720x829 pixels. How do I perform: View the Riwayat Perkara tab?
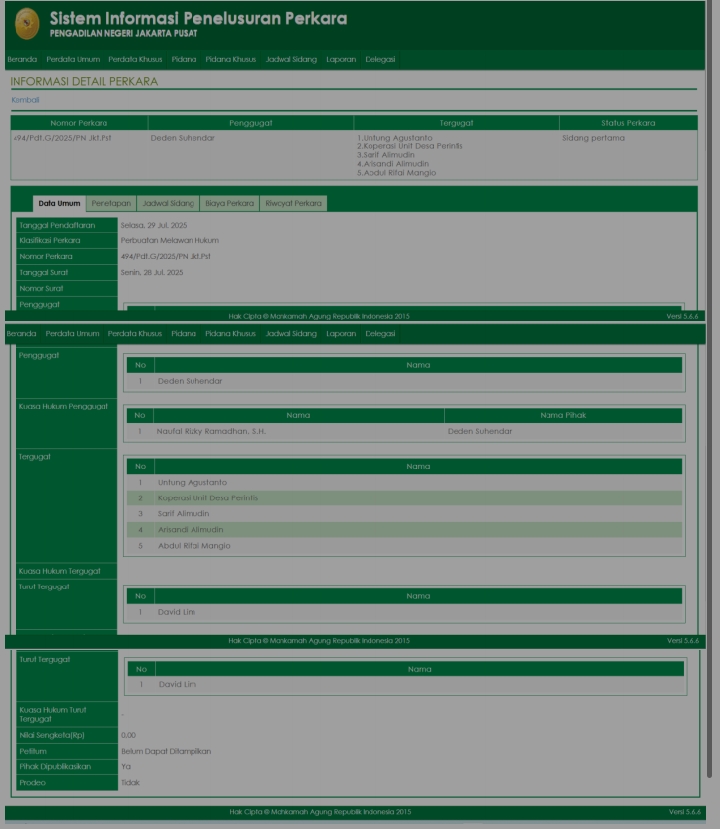coord(293,203)
